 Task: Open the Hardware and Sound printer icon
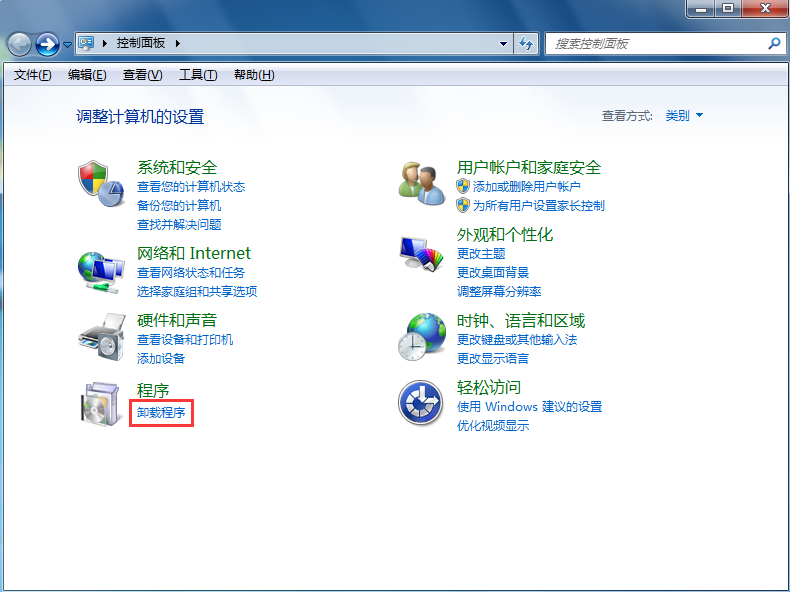pyautogui.click(x=102, y=337)
